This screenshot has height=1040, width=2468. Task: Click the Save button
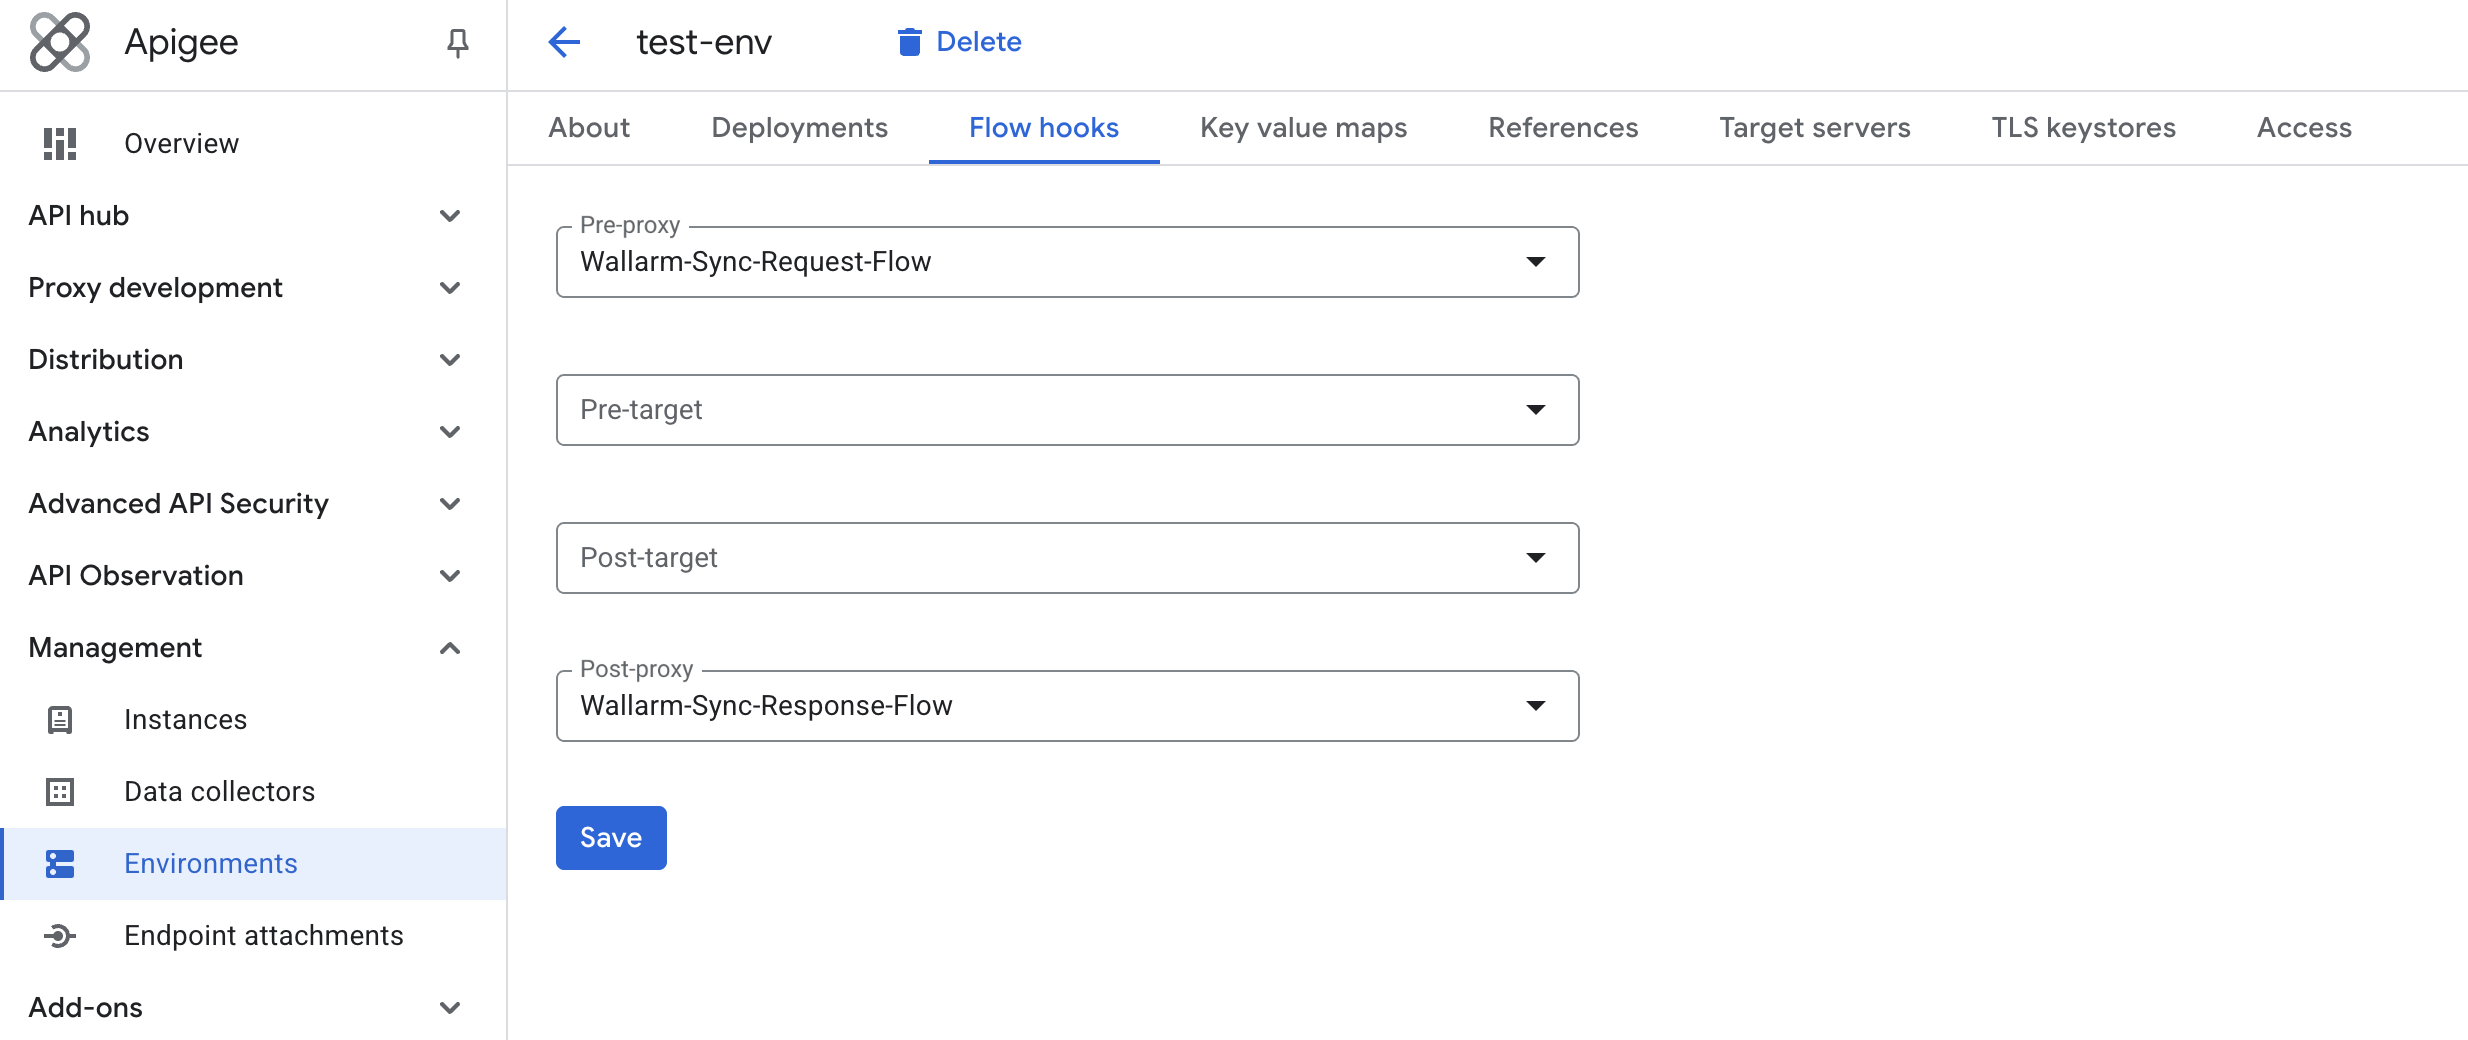[x=610, y=837]
